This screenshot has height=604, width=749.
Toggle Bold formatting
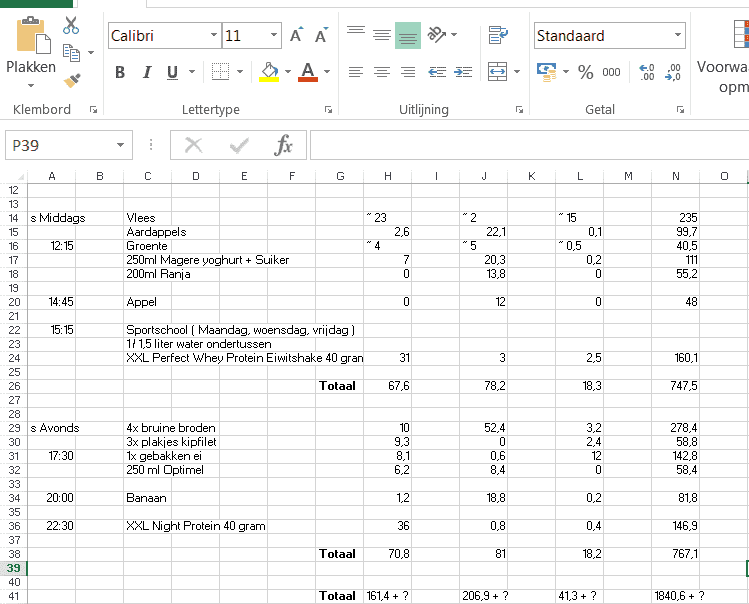pyautogui.click(x=120, y=72)
